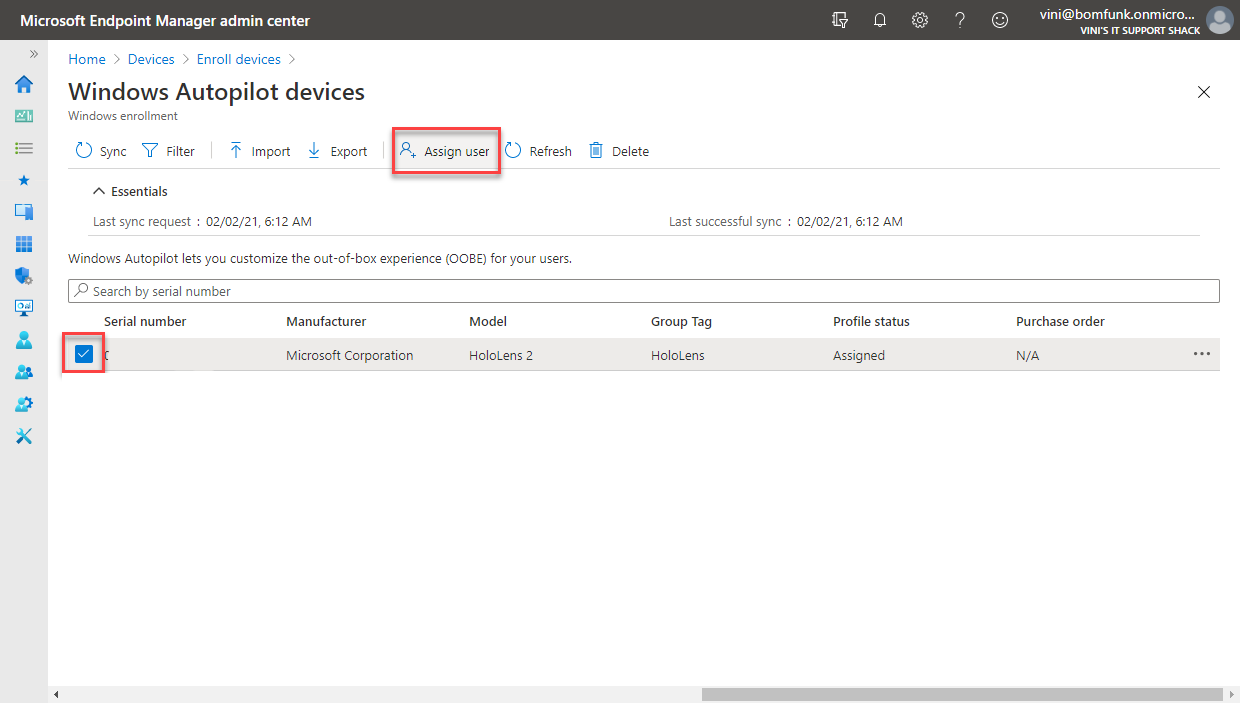Open Troubleshooting tools icon in sidebar
The width and height of the screenshot is (1240, 703).
[x=24, y=436]
